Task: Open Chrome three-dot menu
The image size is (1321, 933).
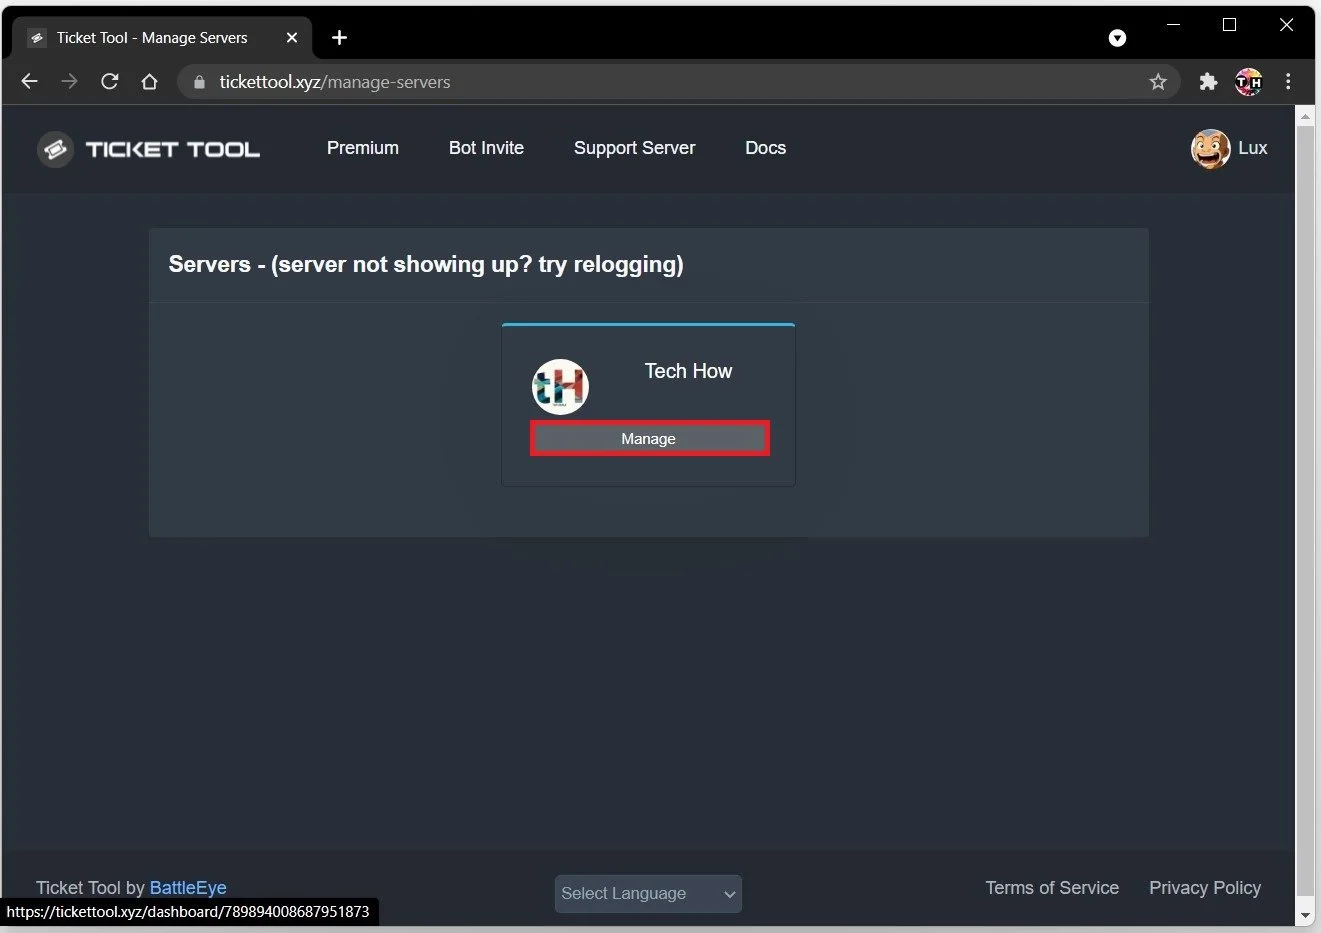Action: click(x=1288, y=82)
